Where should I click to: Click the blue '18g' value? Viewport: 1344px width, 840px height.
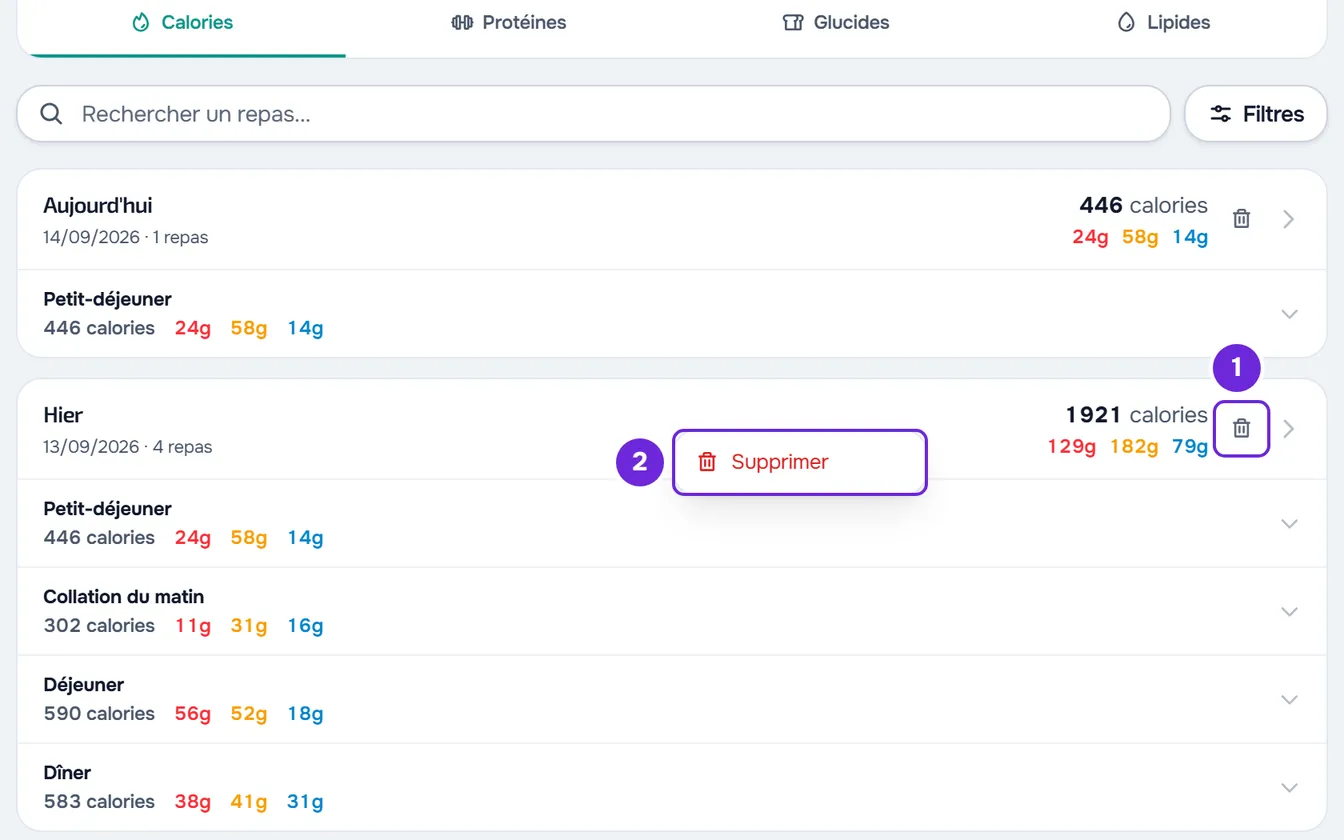pos(305,714)
